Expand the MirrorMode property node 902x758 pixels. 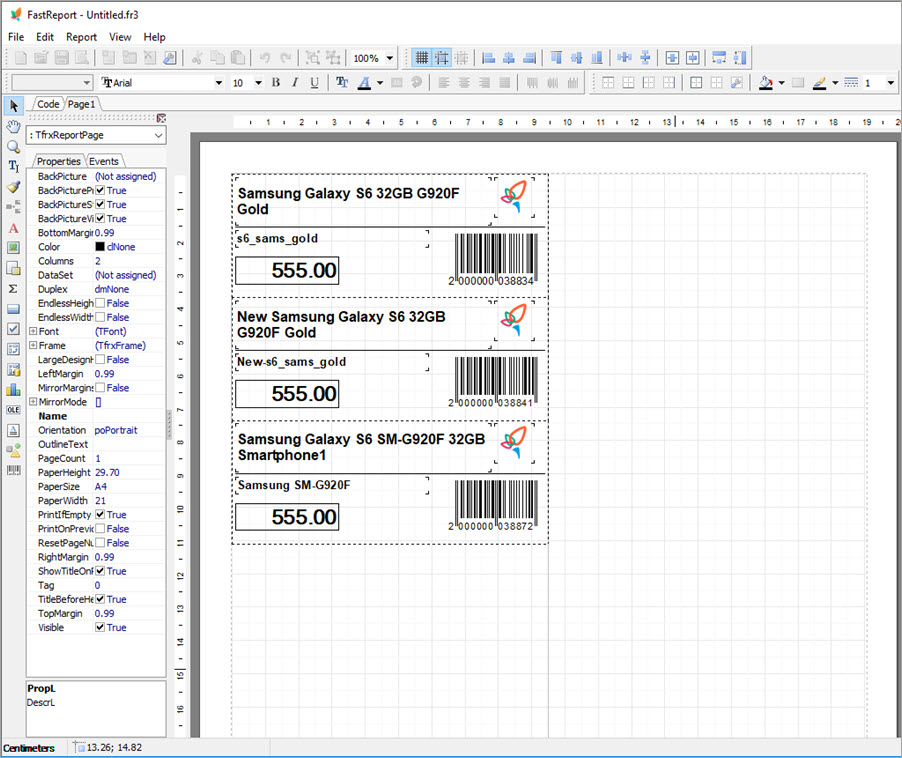[x=33, y=401]
